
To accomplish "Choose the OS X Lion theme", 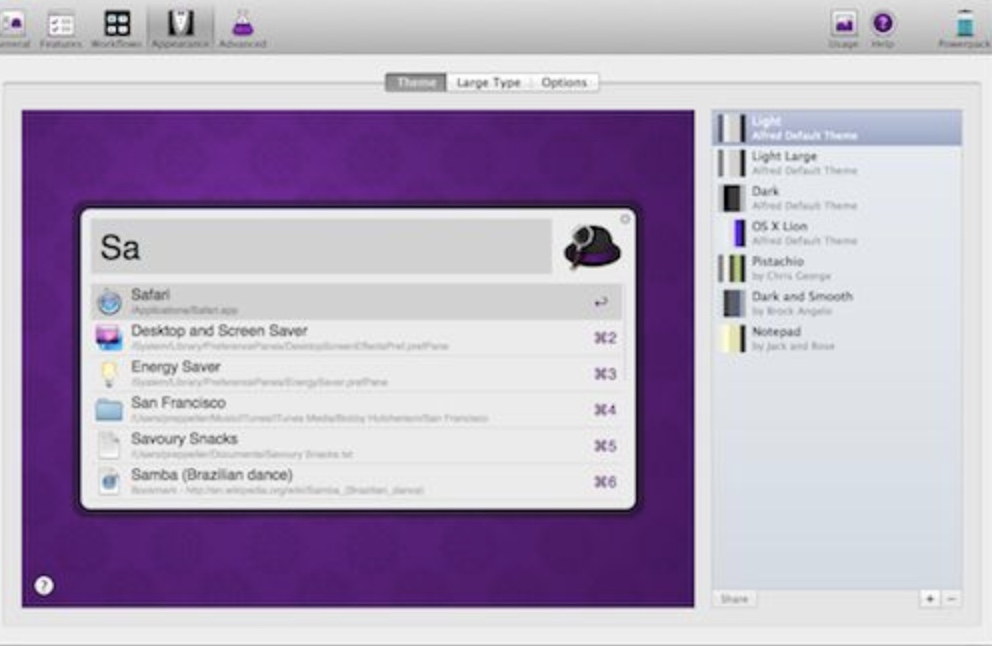I will [837, 233].
